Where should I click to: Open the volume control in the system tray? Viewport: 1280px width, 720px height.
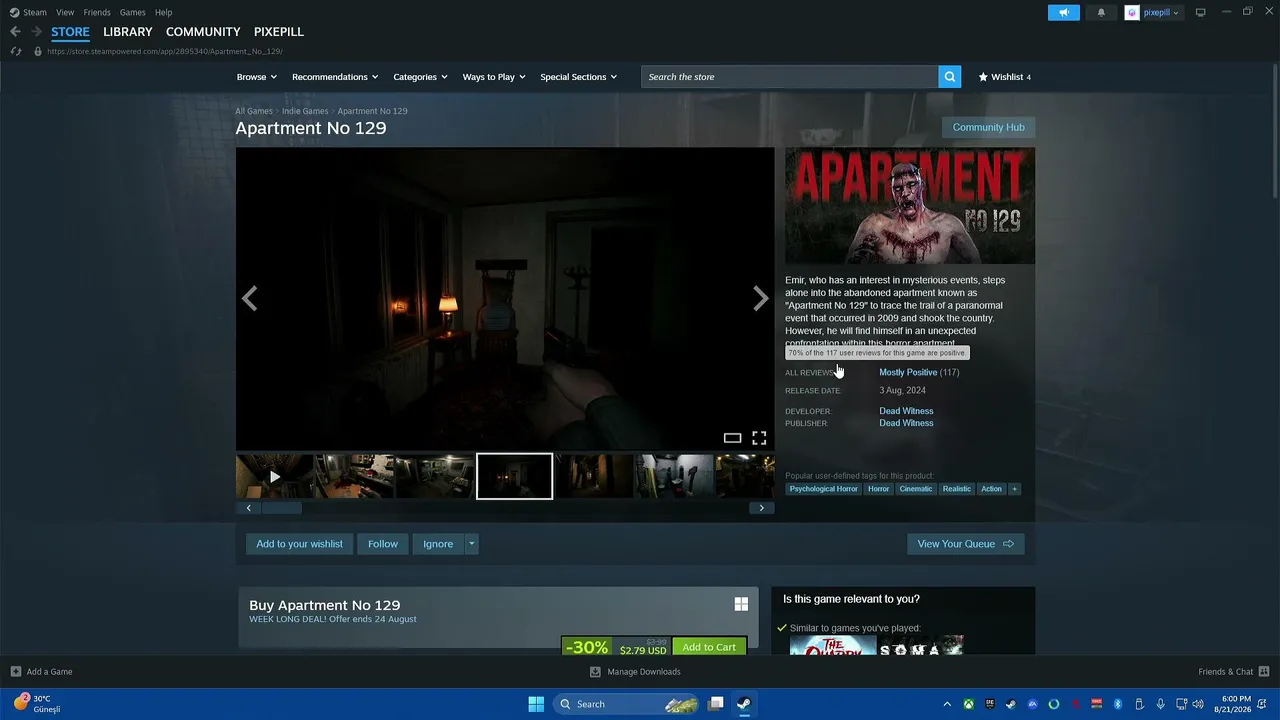tap(1197, 704)
